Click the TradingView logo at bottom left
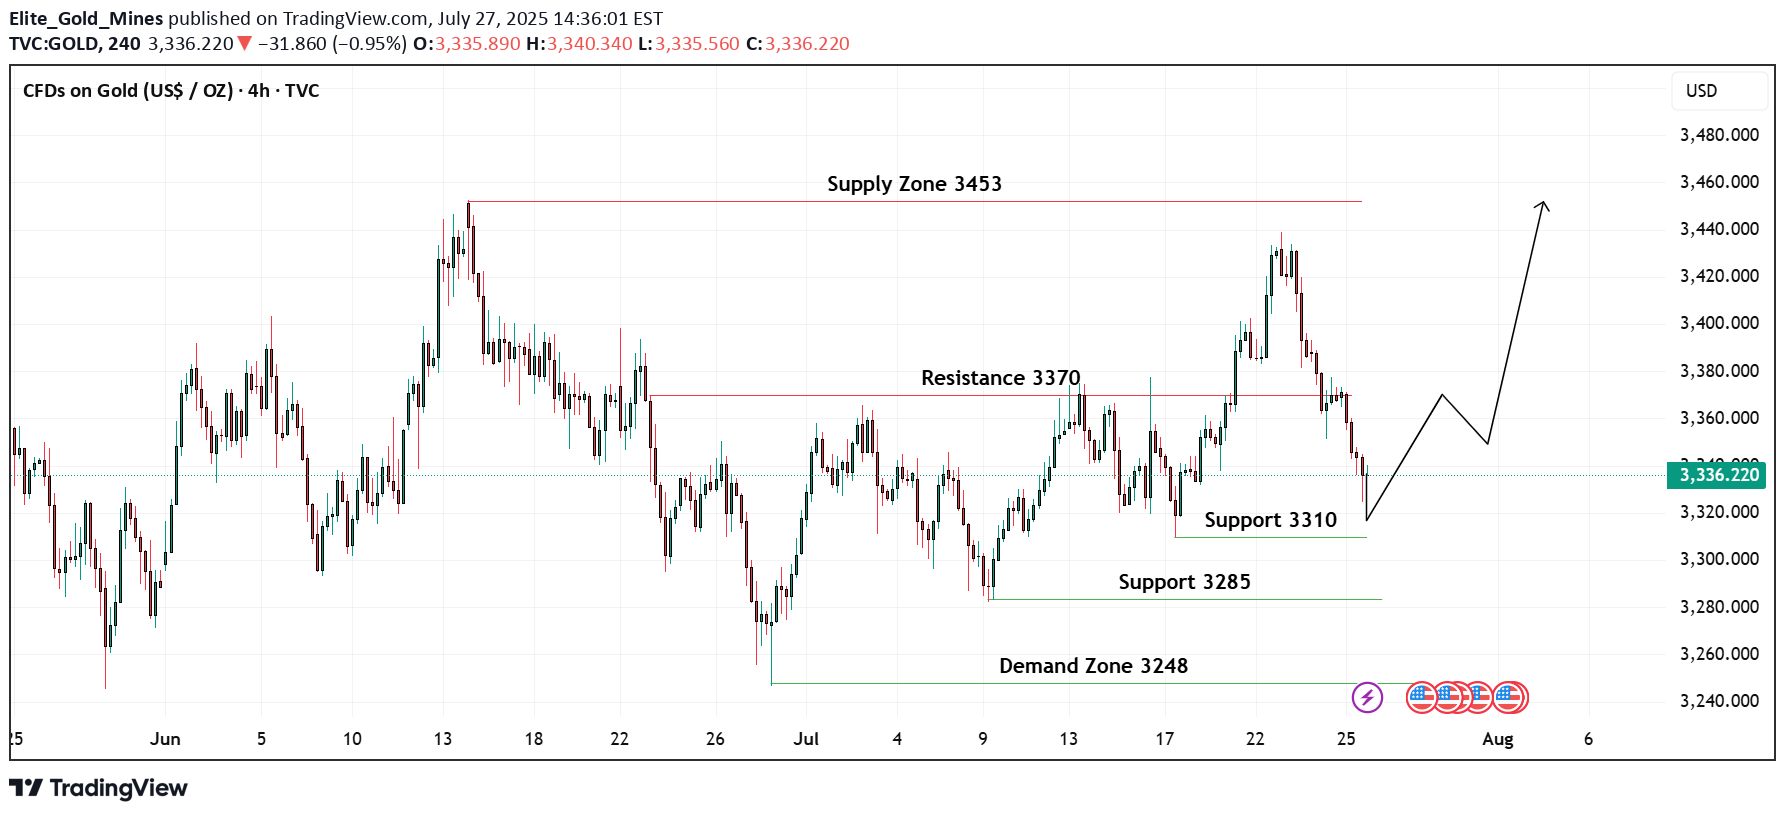This screenshot has width=1785, height=815. click(98, 788)
